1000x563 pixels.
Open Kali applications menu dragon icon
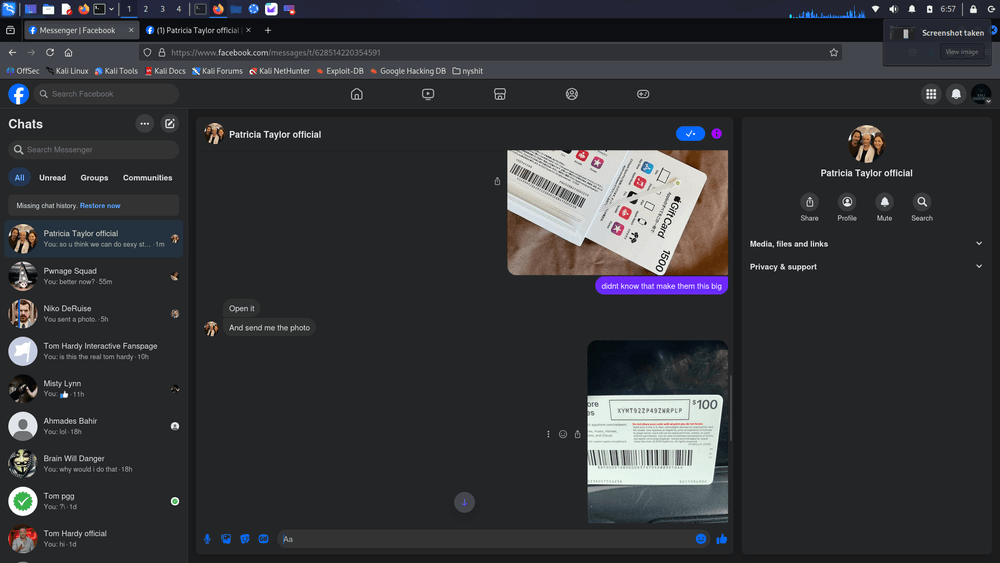[x=9, y=9]
